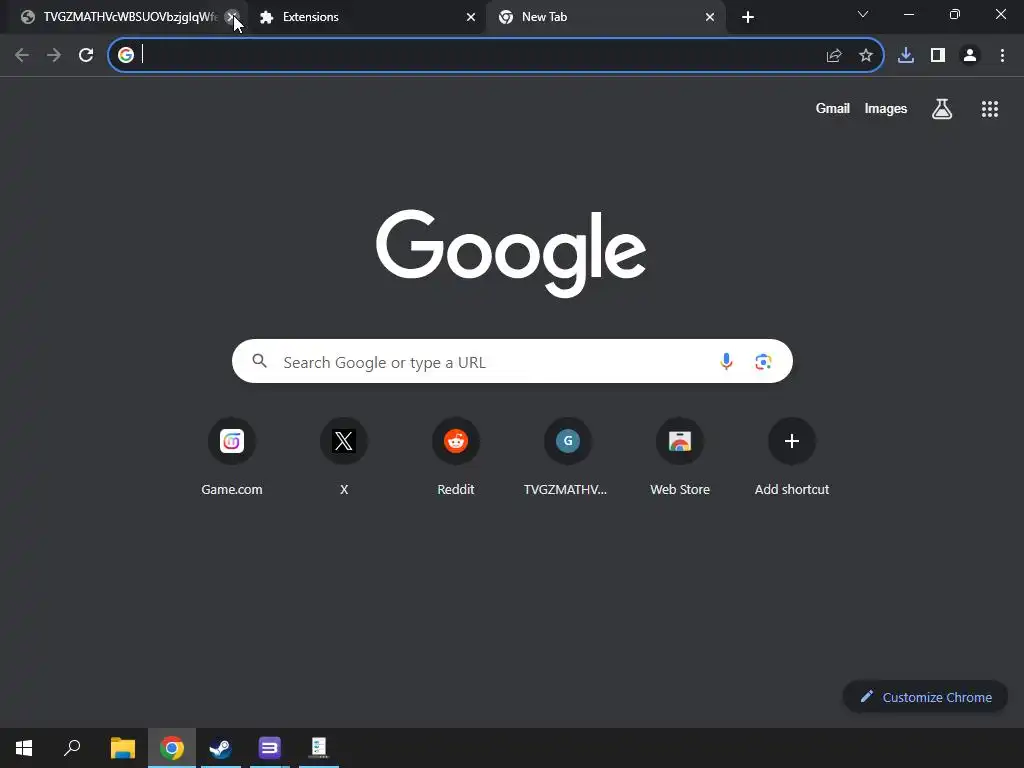Viewport: 1024px width, 768px height.
Task: Share this page from address bar
Action: 834,56
